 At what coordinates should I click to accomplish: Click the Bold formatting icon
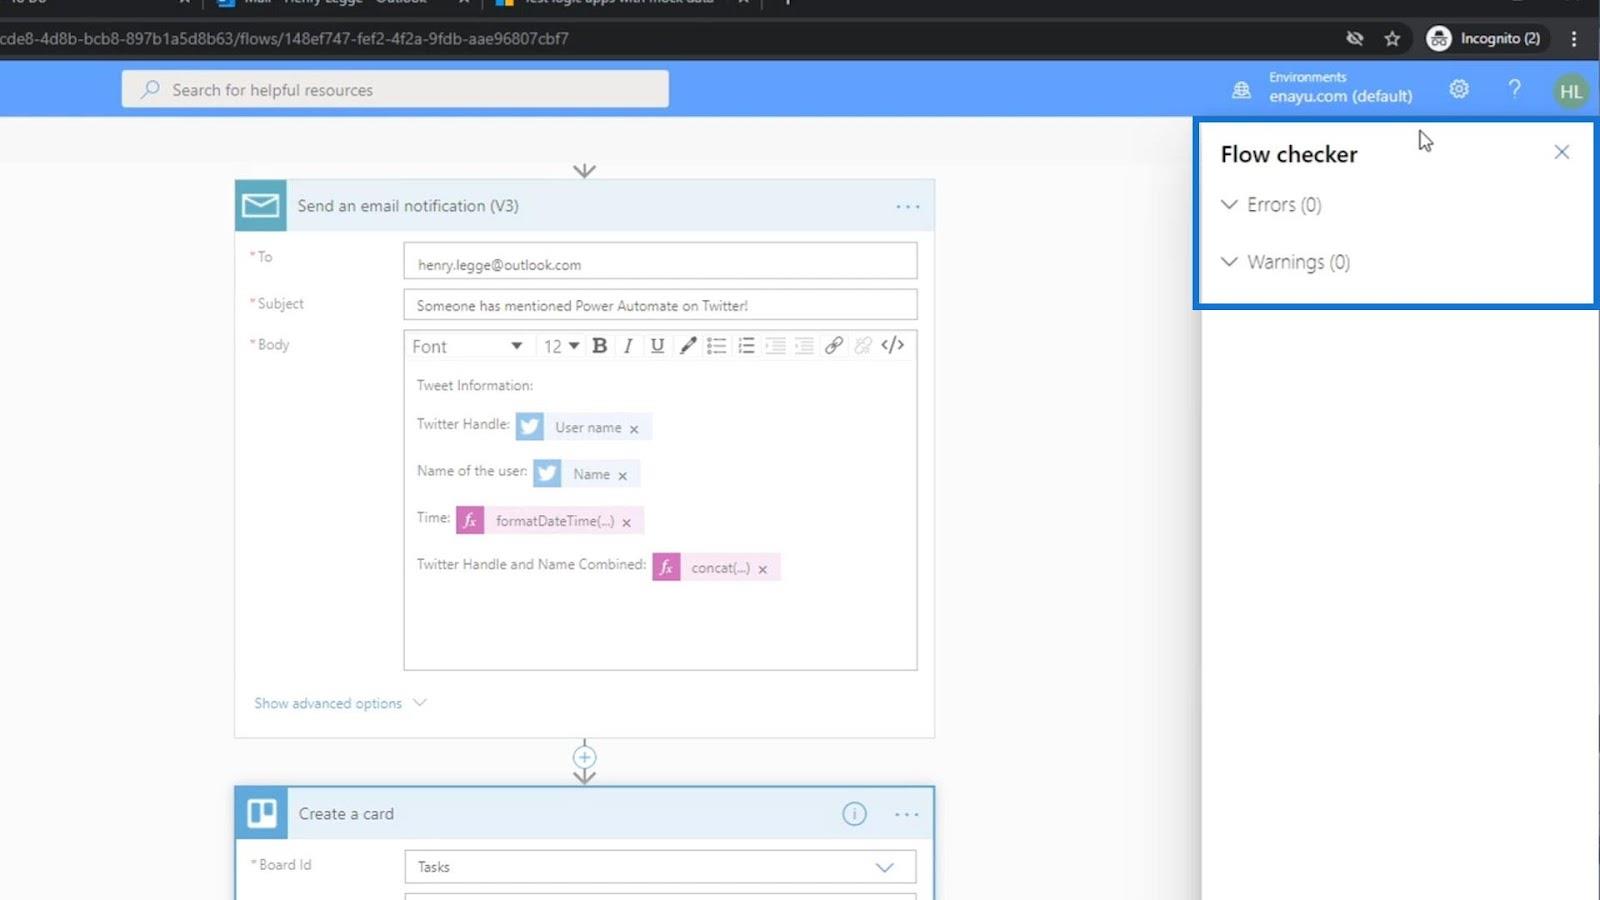(599, 345)
